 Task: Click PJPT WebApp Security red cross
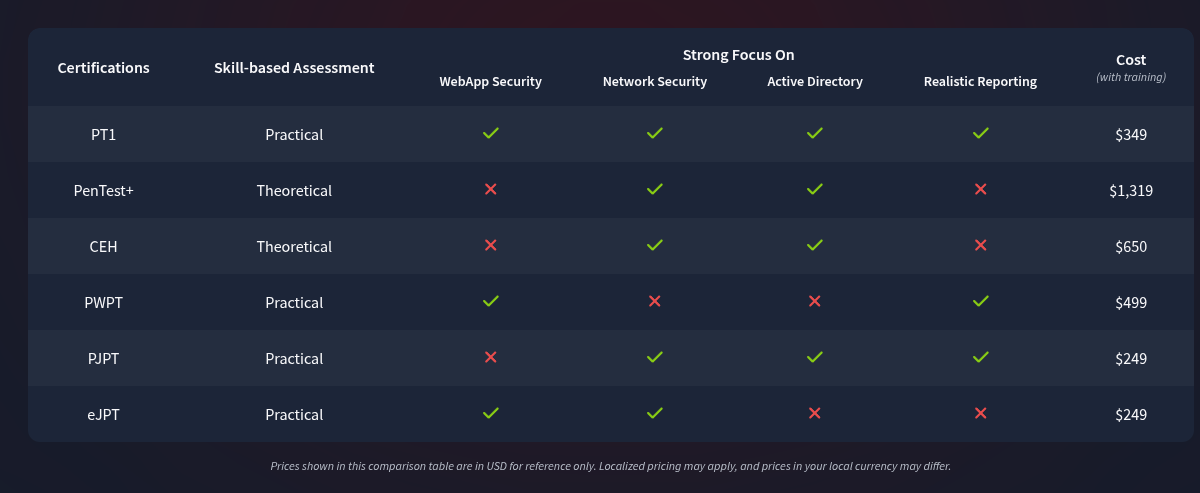(x=490, y=357)
